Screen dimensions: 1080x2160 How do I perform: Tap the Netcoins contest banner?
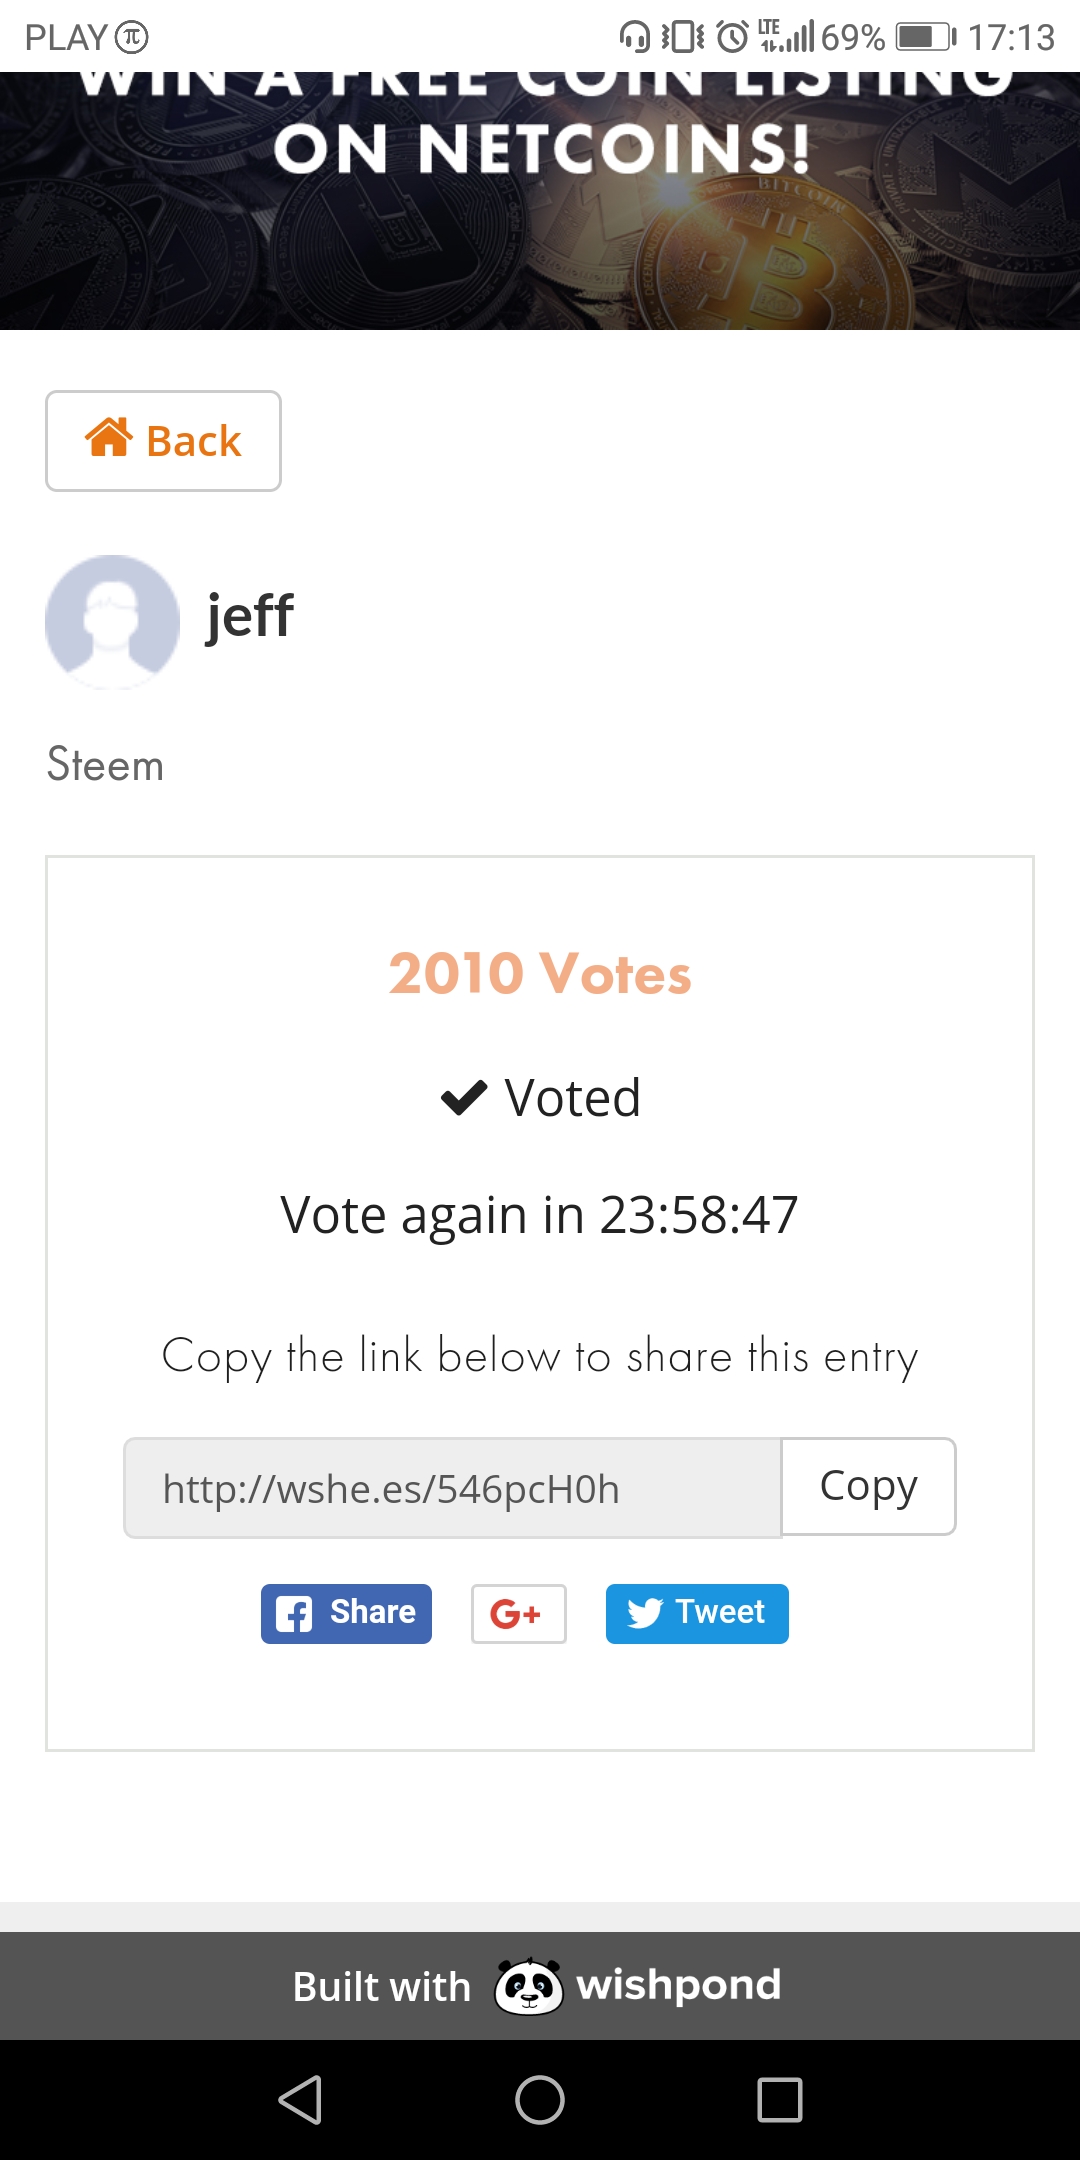(540, 200)
